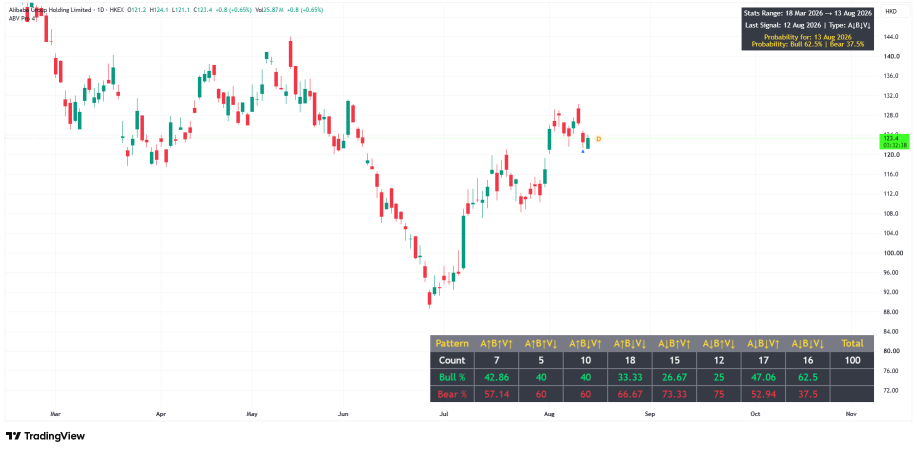Click the A↑B↓V↓ column header
Screen dimensions: 917x451
pos(629,343)
